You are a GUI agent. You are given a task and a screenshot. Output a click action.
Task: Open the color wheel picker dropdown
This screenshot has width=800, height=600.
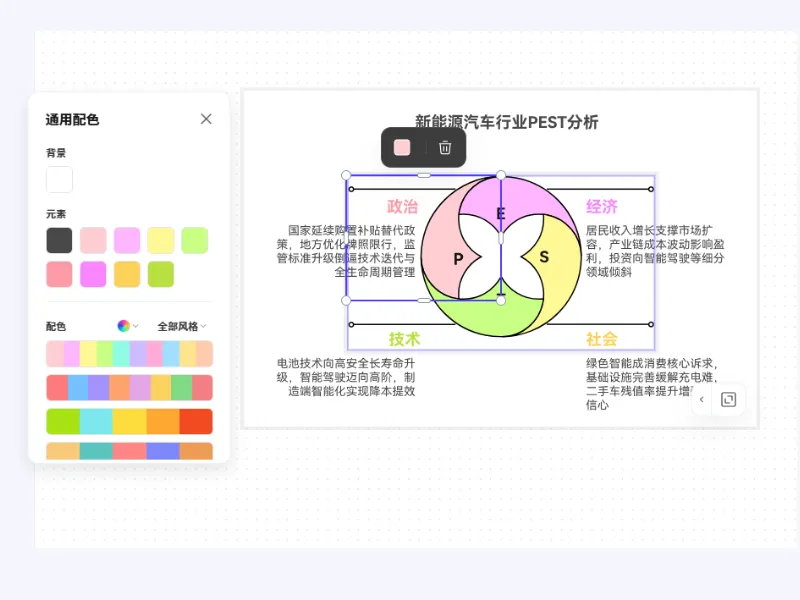pos(127,326)
